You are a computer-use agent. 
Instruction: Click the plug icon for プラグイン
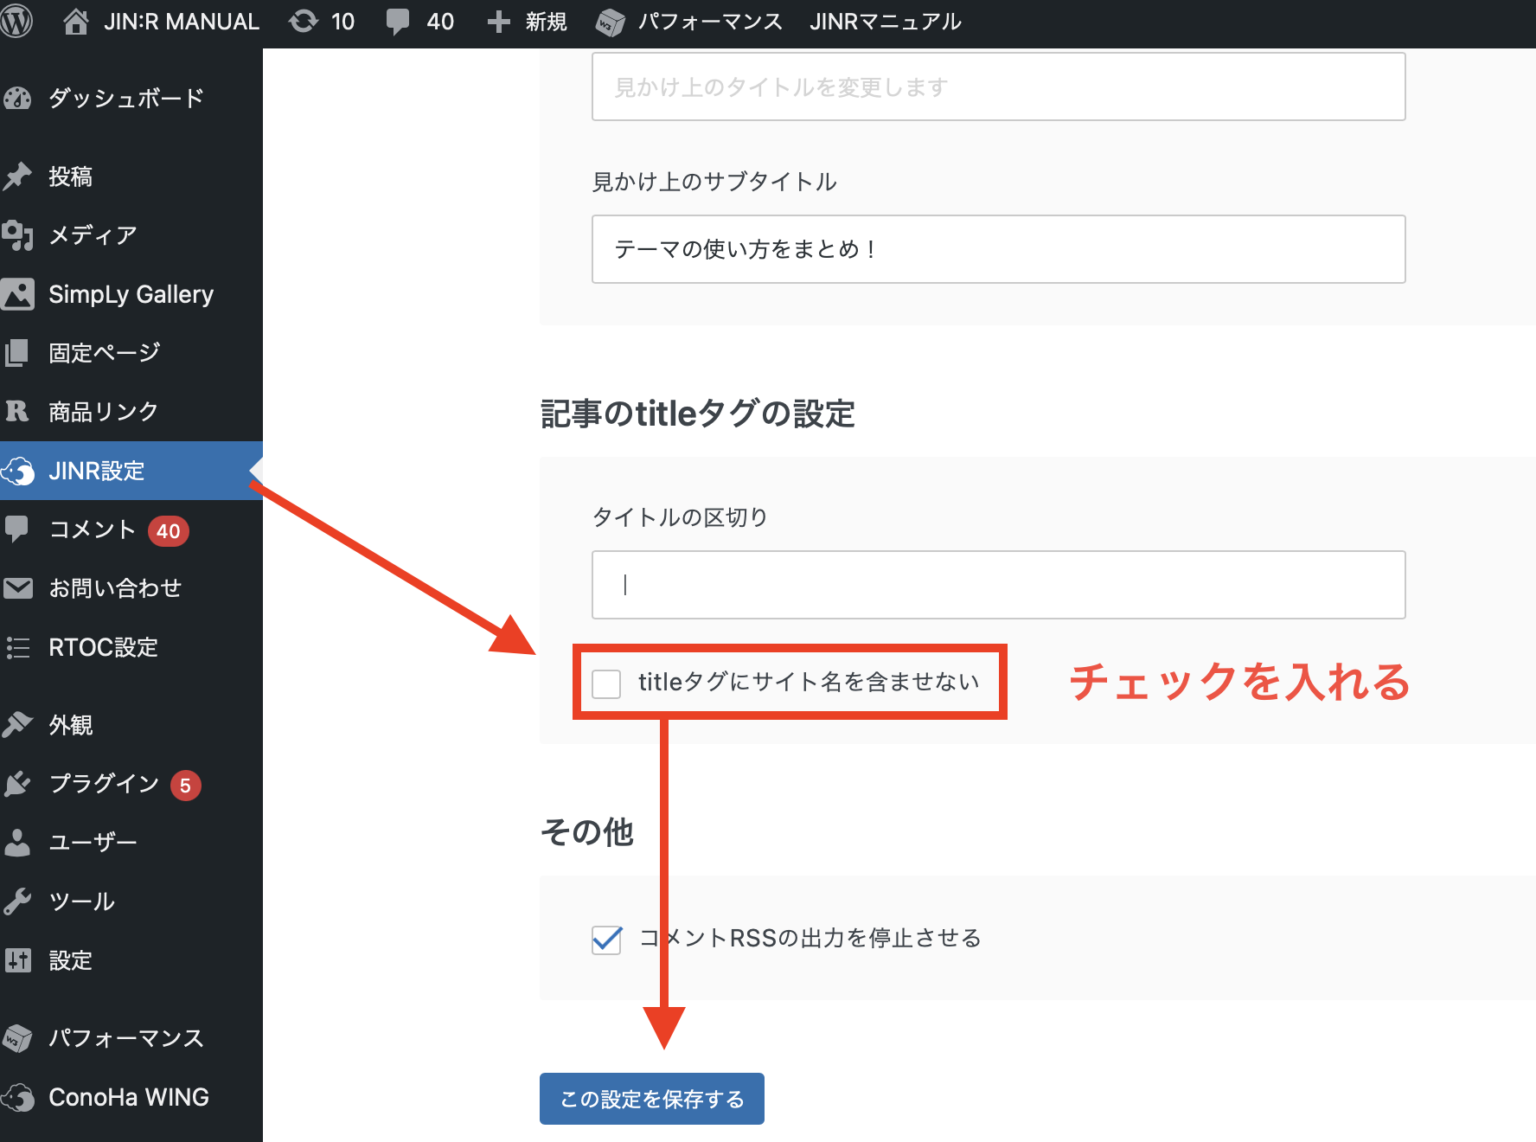click(18, 784)
